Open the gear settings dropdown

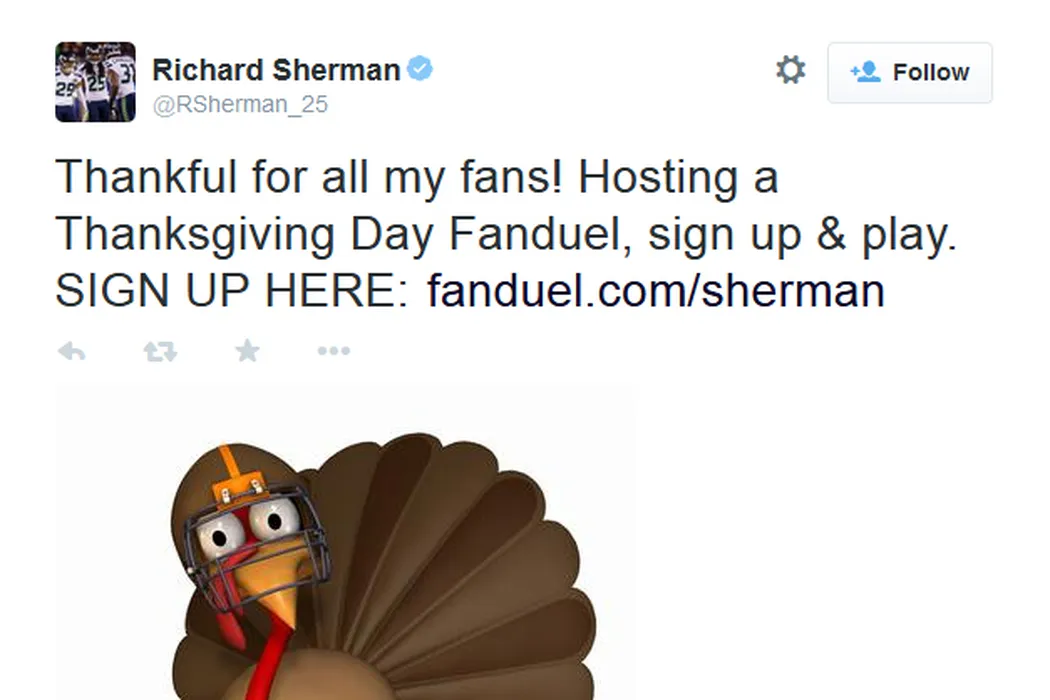pyautogui.click(x=790, y=70)
